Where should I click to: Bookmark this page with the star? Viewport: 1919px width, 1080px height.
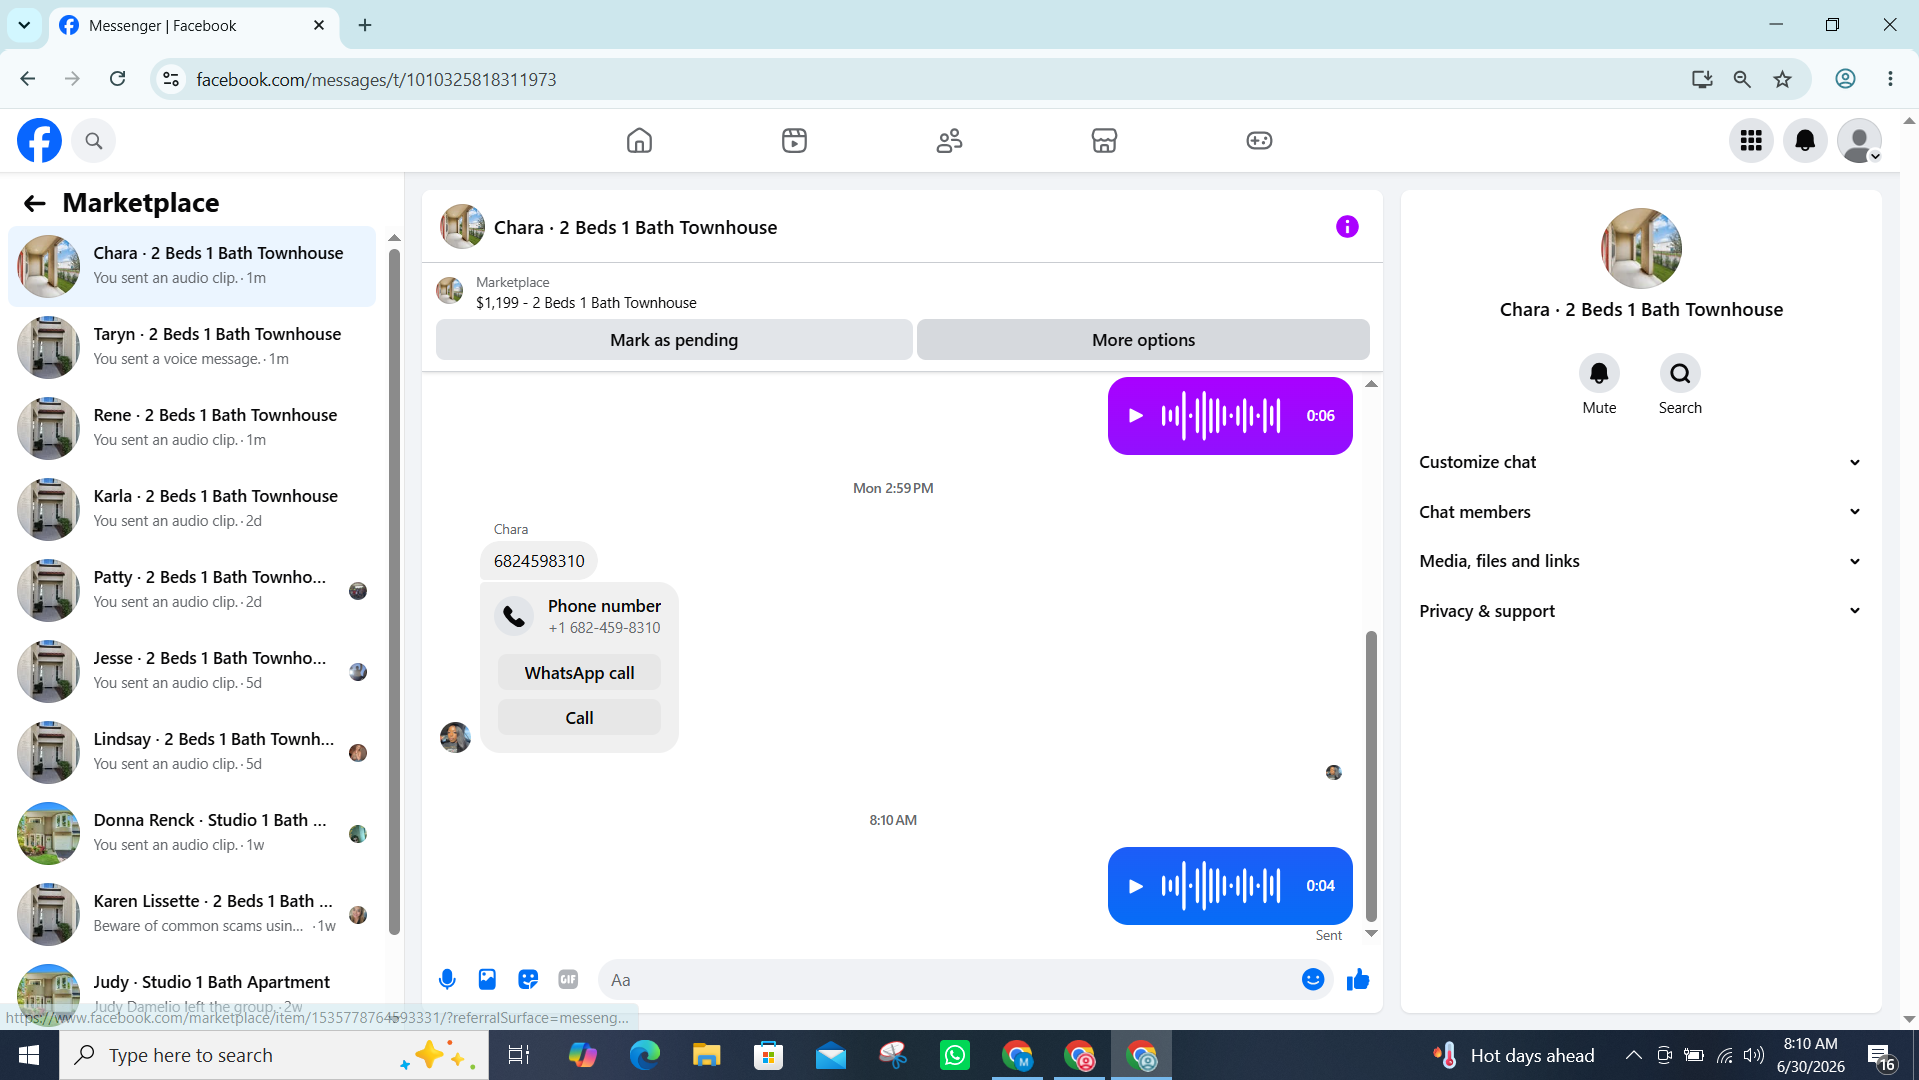point(1782,79)
